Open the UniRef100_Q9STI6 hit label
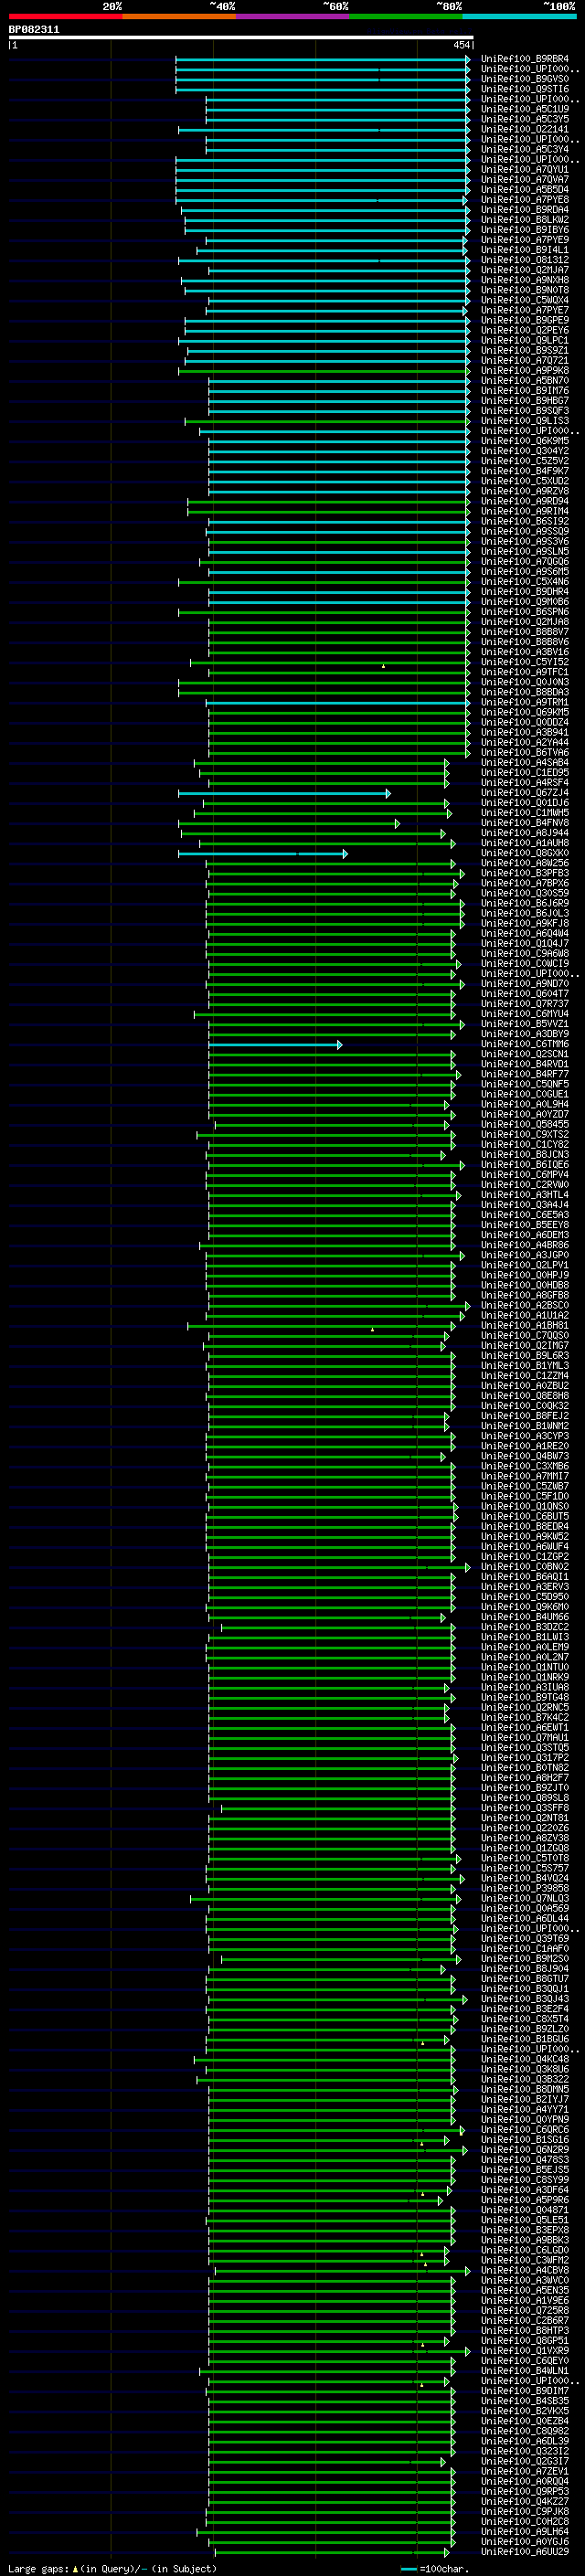585x2576 pixels. point(525,89)
